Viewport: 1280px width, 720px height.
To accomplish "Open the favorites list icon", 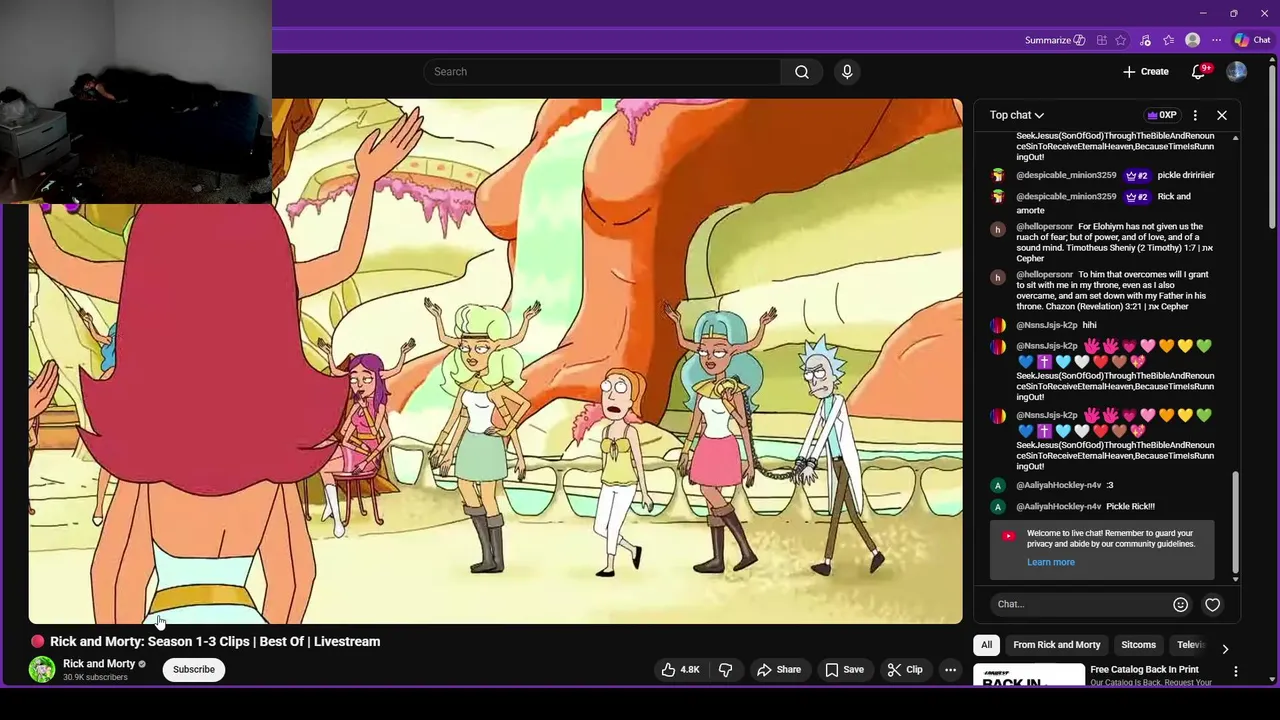I will [x=1169, y=41].
